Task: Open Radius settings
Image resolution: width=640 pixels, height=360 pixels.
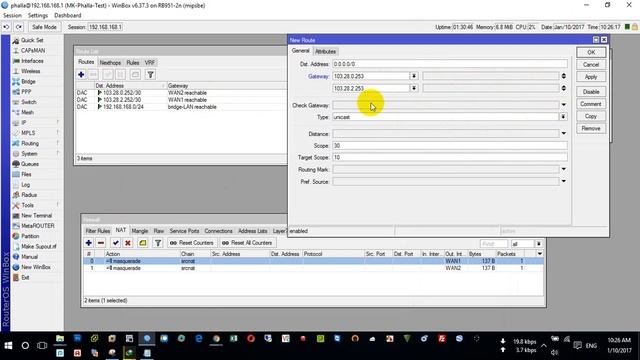Action: [29, 195]
